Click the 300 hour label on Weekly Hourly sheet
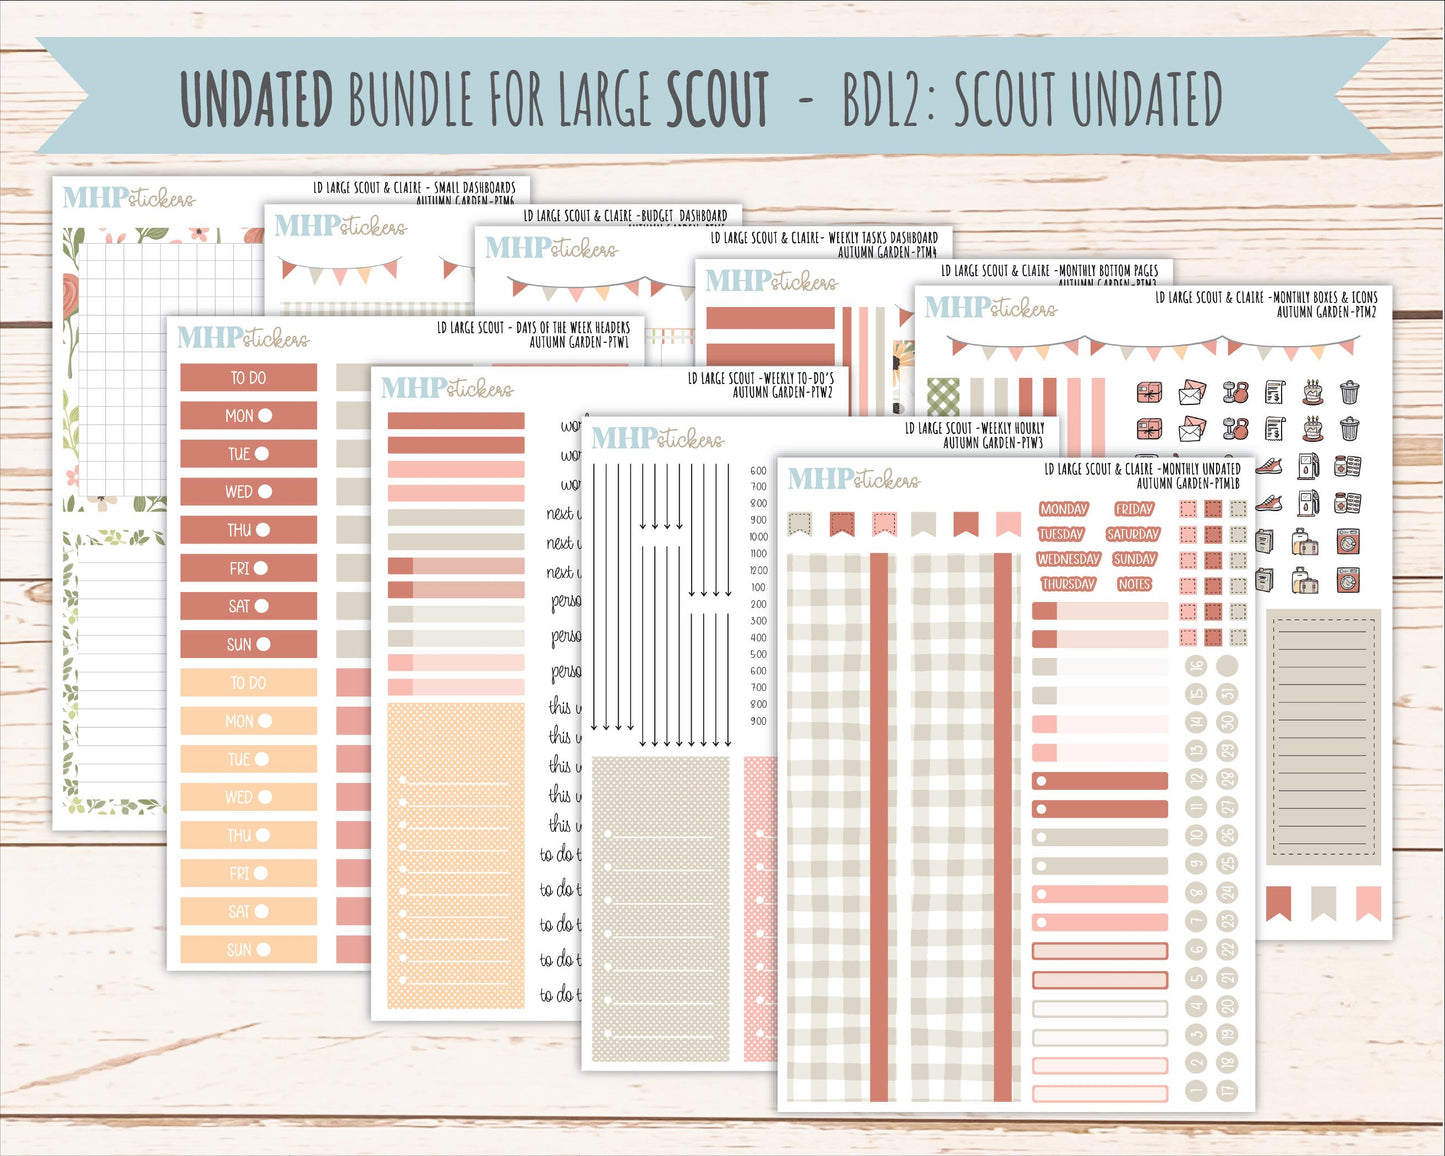The width and height of the screenshot is (1445, 1156). [x=758, y=621]
